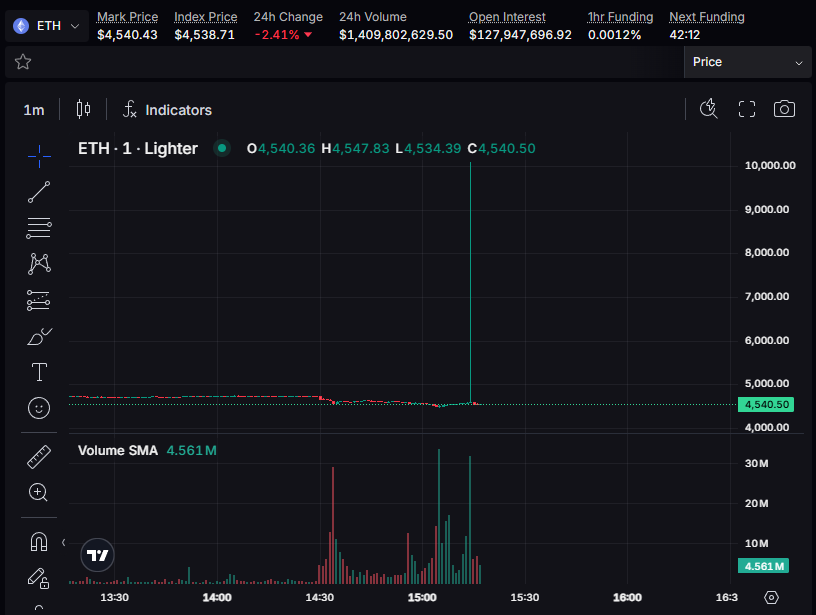Image resolution: width=816 pixels, height=615 pixels.
Task: Click the Open Interest value $127,947,696.92
Action: click(x=520, y=35)
